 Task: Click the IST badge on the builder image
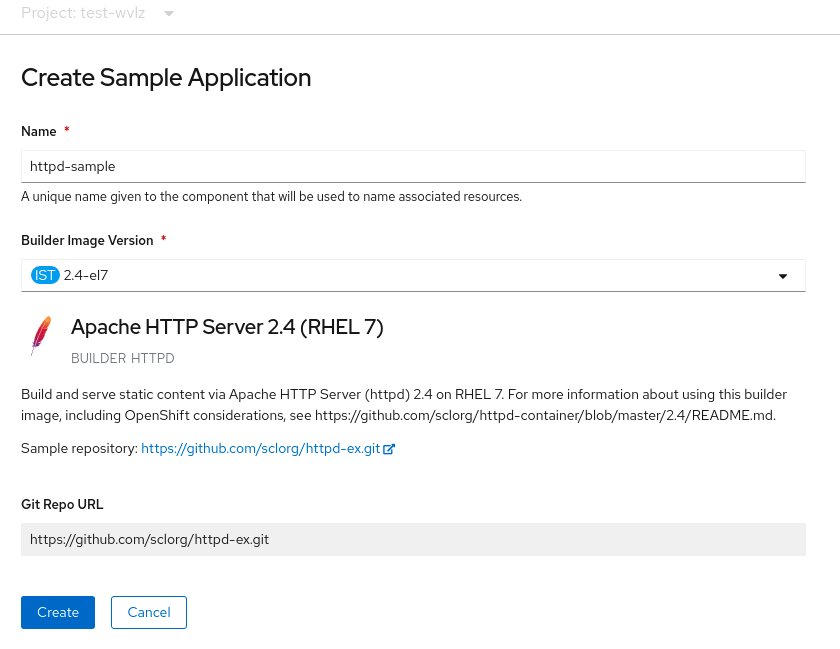(x=44, y=275)
